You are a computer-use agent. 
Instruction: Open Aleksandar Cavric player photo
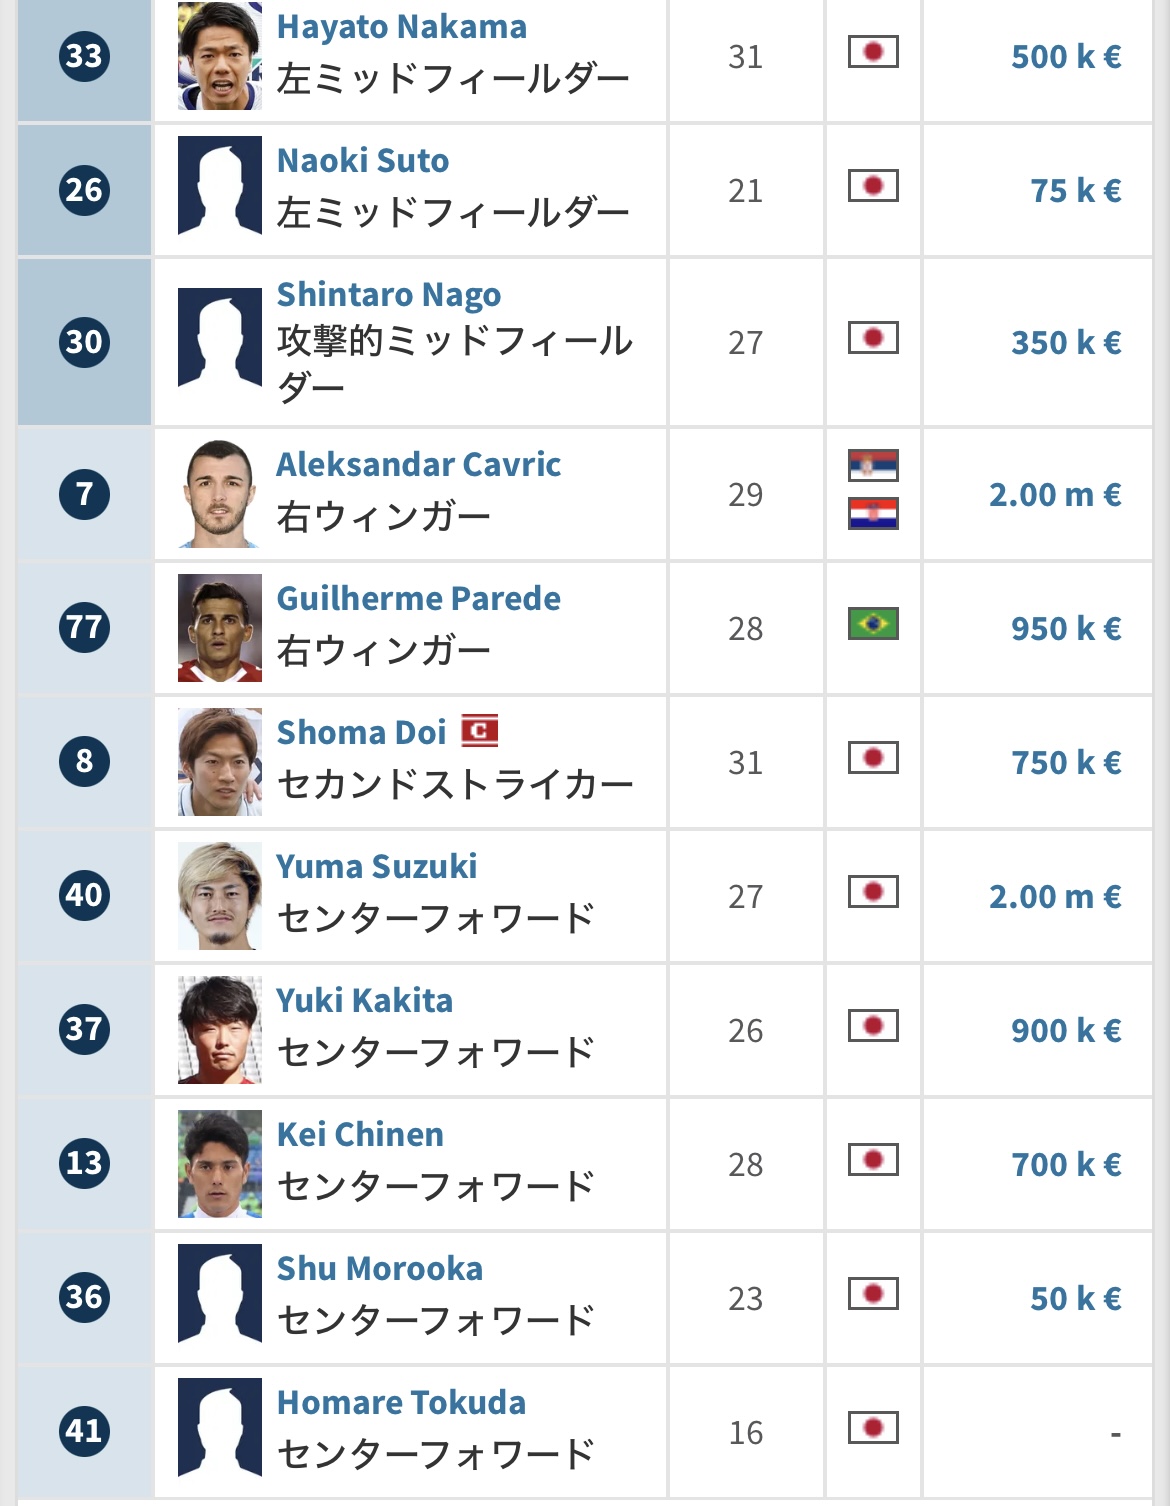[x=220, y=494]
